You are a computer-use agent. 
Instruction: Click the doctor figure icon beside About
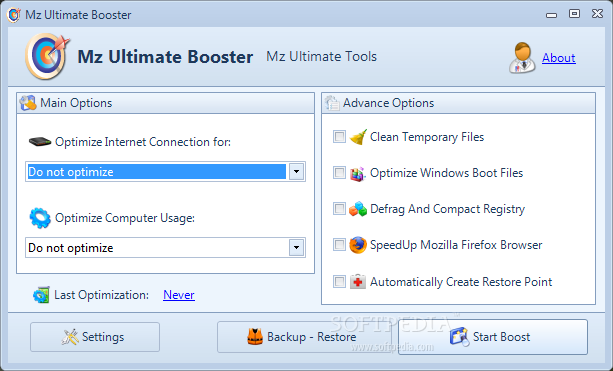522,57
